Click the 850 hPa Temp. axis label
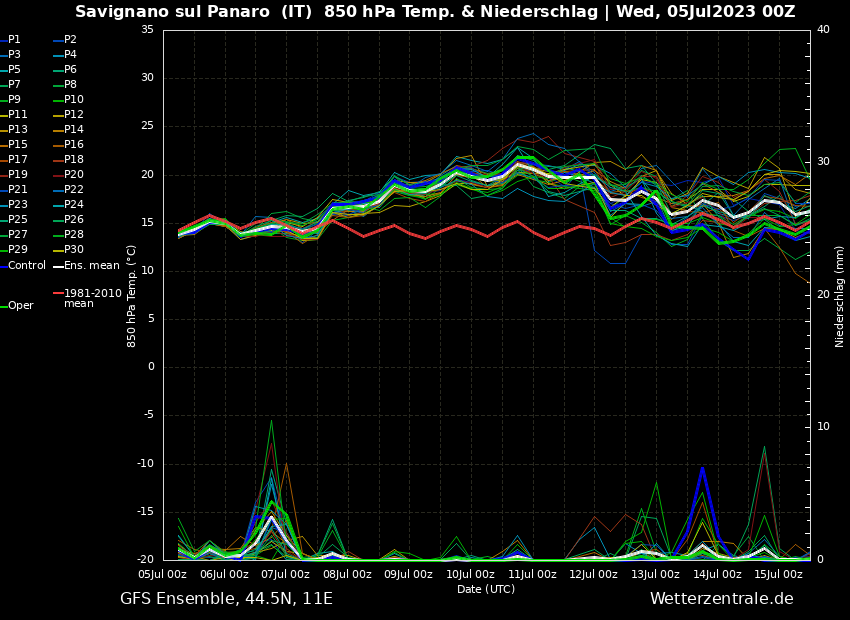 point(131,296)
